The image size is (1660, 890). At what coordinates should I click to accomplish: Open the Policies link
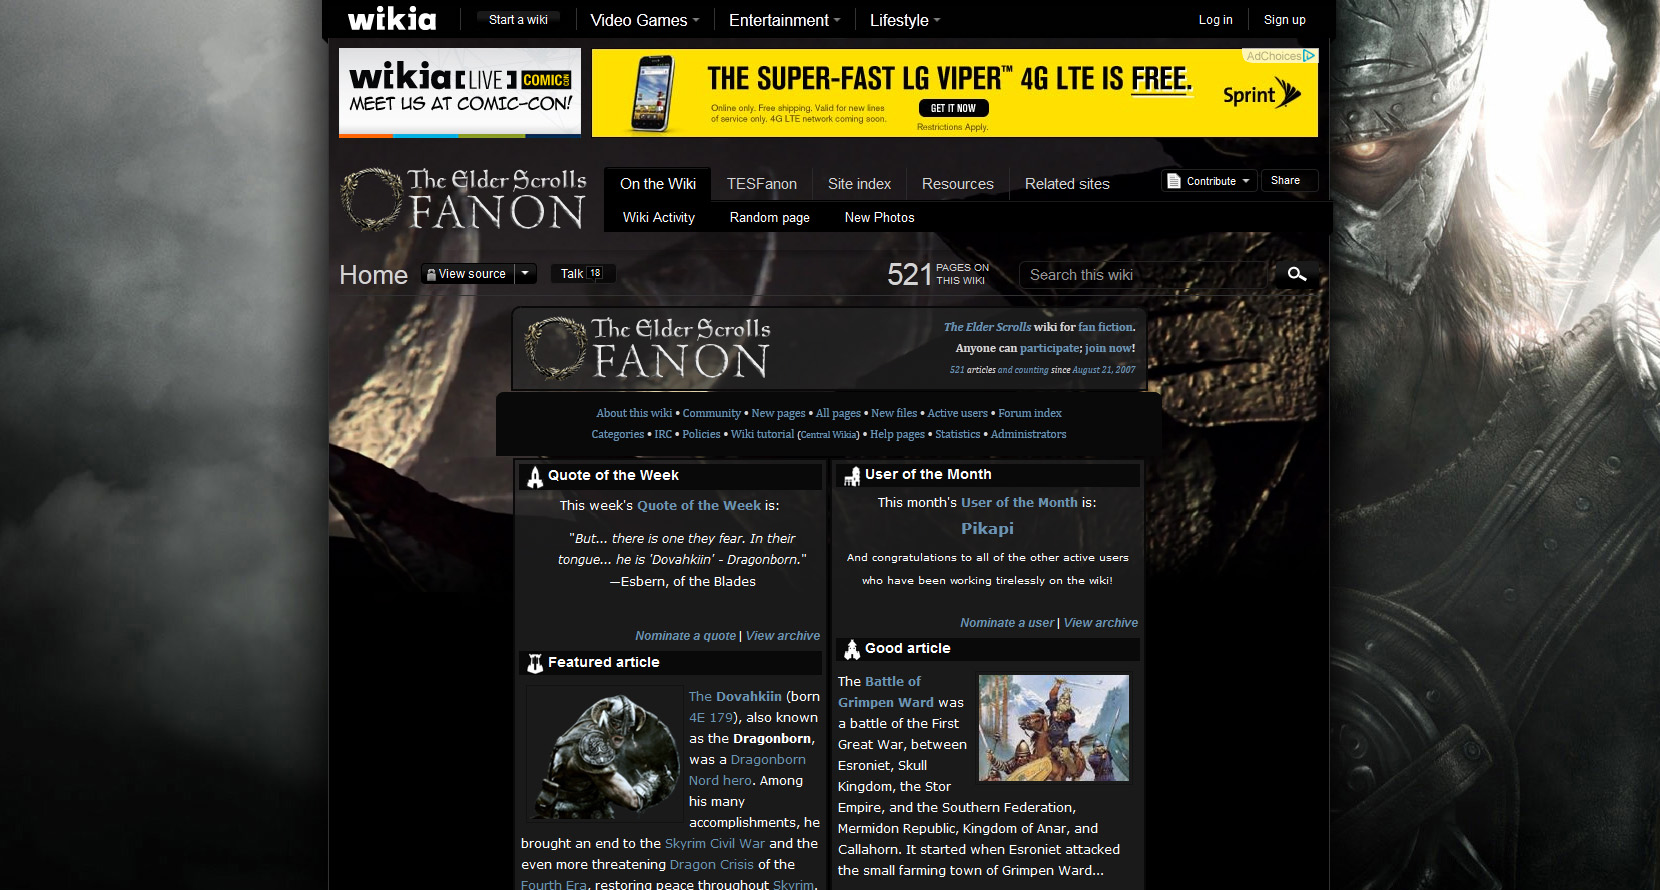click(x=701, y=434)
